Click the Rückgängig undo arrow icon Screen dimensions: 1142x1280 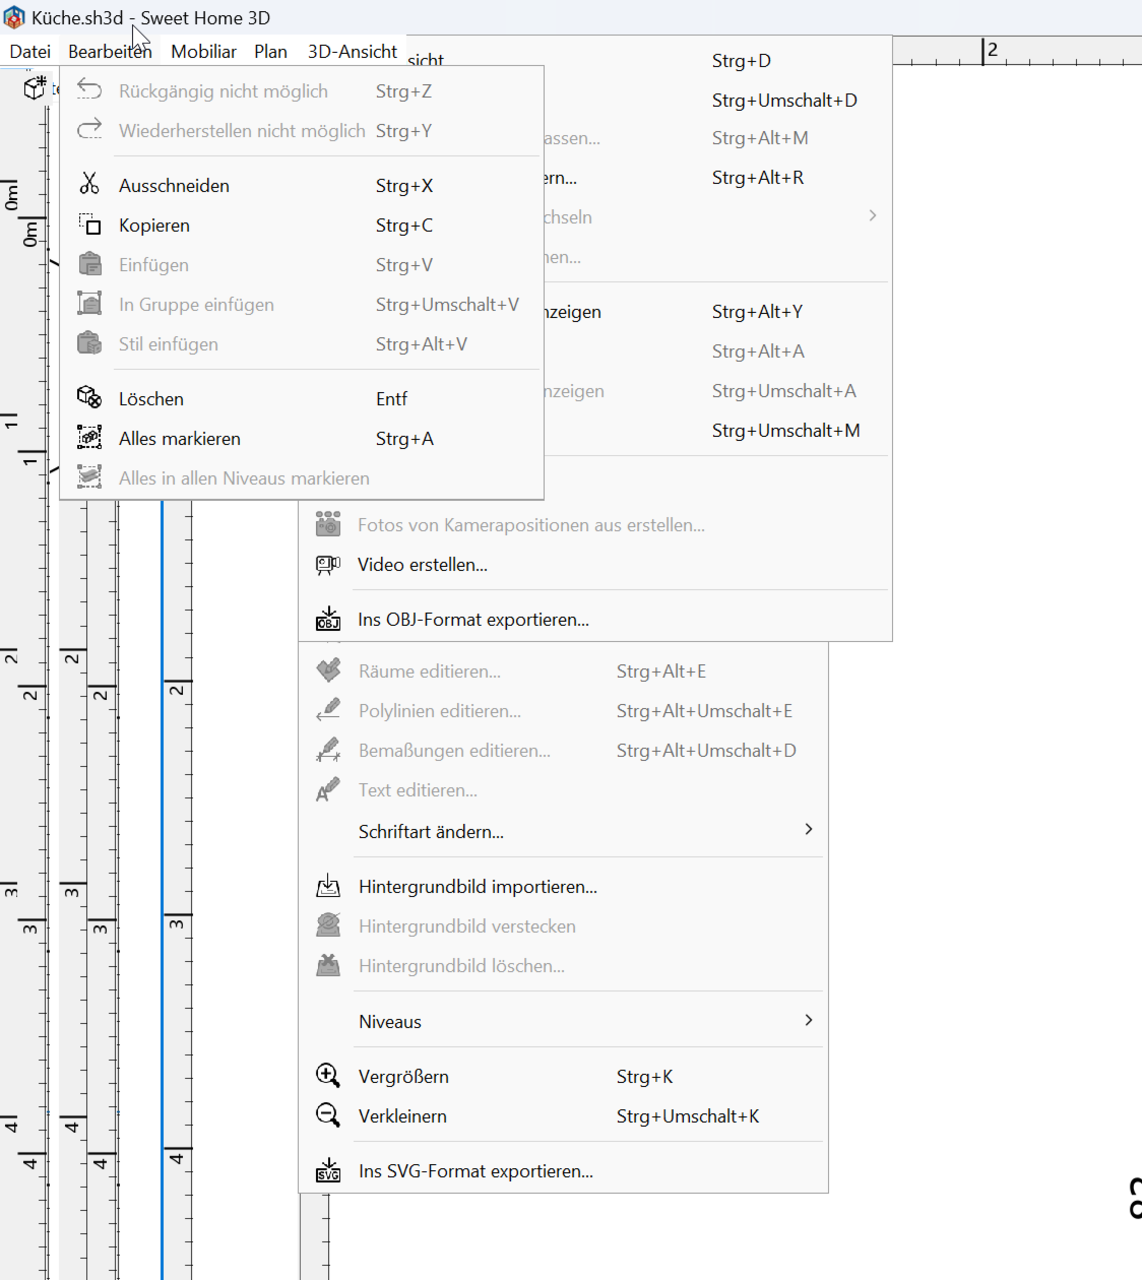(x=90, y=90)
